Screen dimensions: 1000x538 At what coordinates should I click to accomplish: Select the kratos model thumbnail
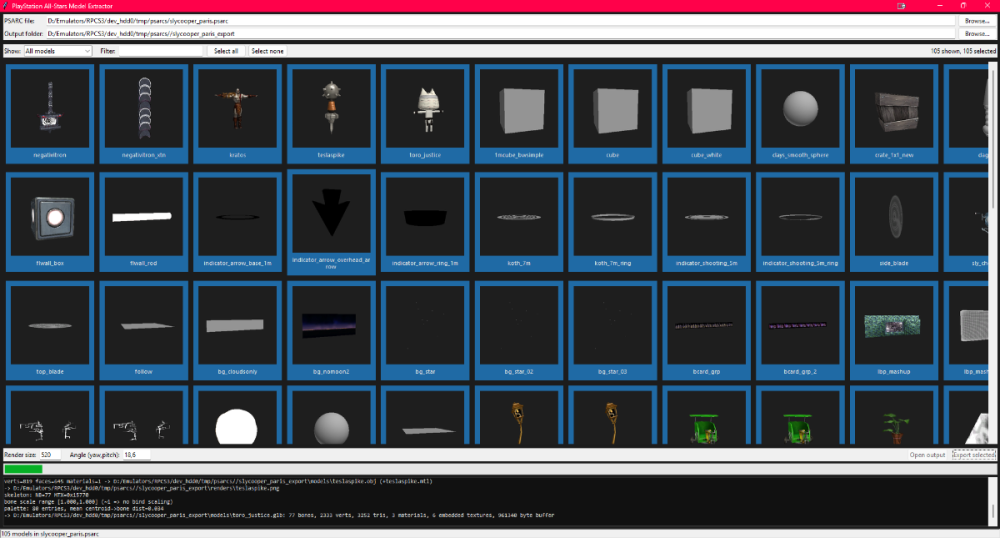(237, 113)
